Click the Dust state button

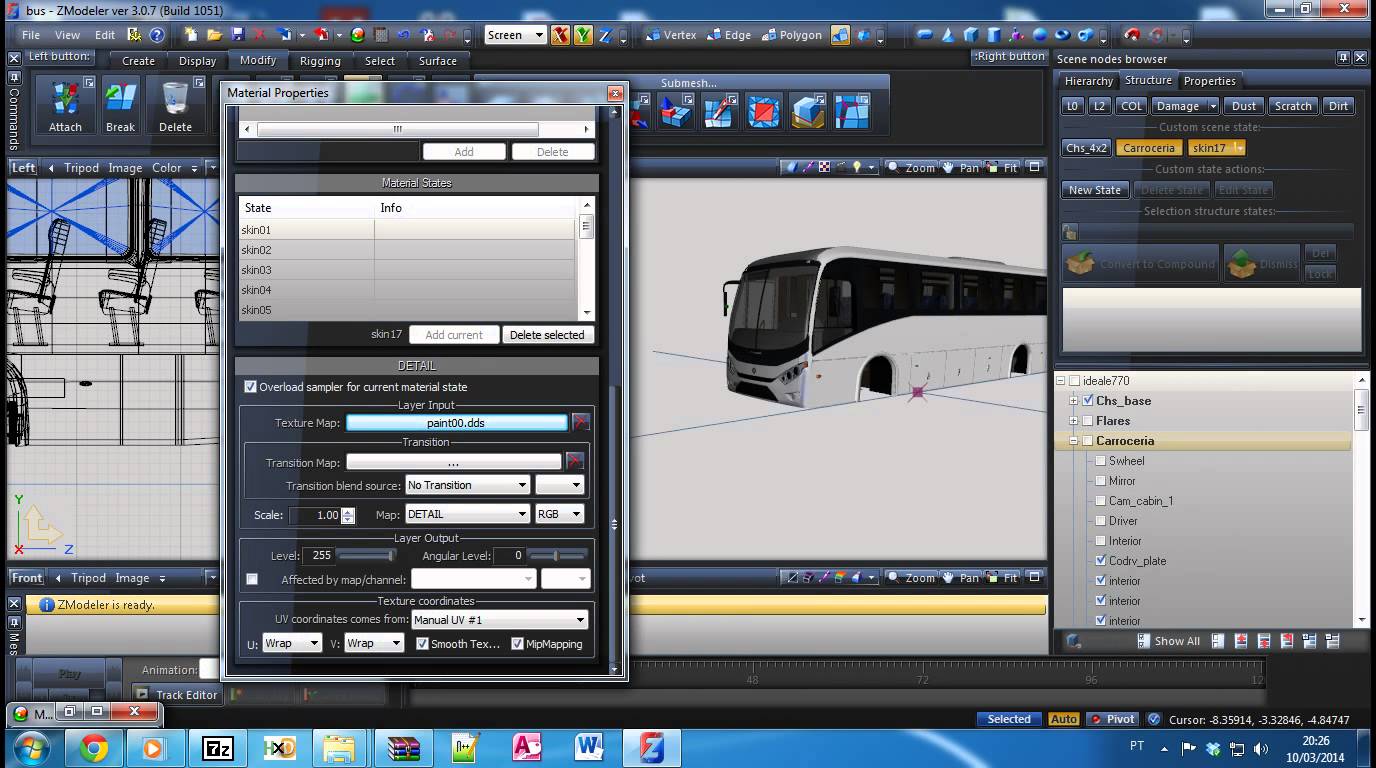coord(1244,106)
